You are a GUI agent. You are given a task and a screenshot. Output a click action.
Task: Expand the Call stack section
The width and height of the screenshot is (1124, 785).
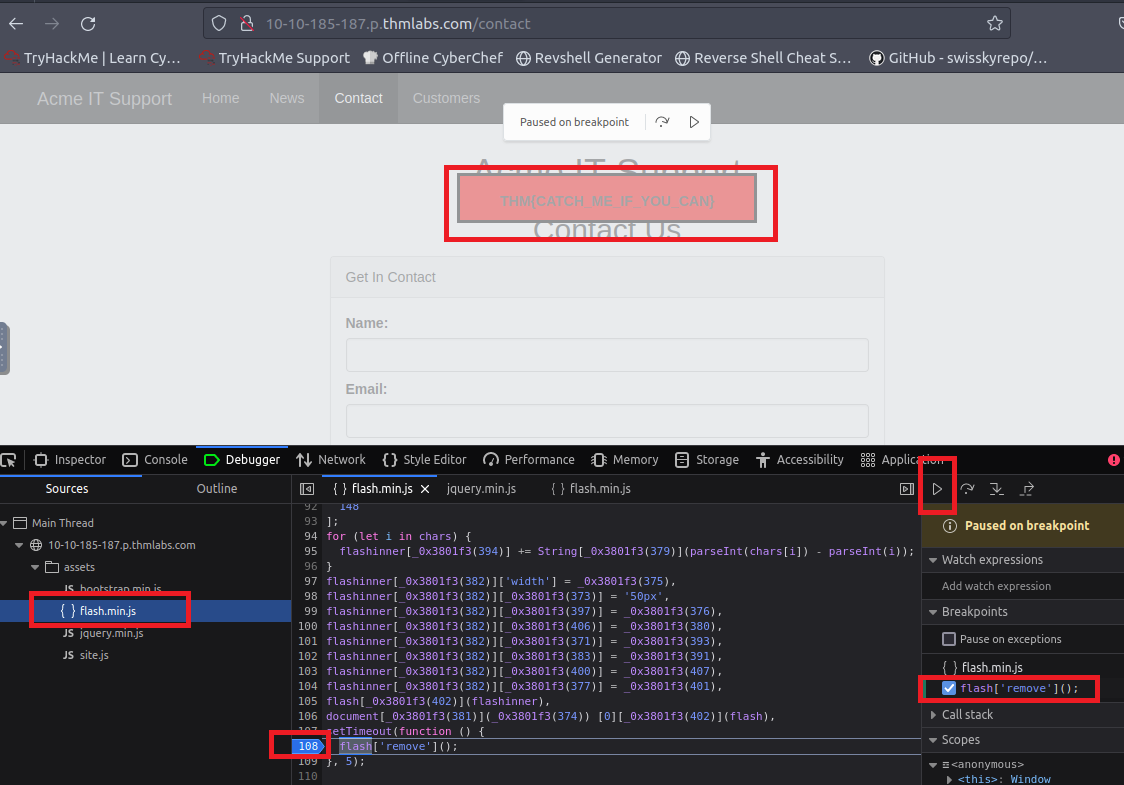[967, 715]
